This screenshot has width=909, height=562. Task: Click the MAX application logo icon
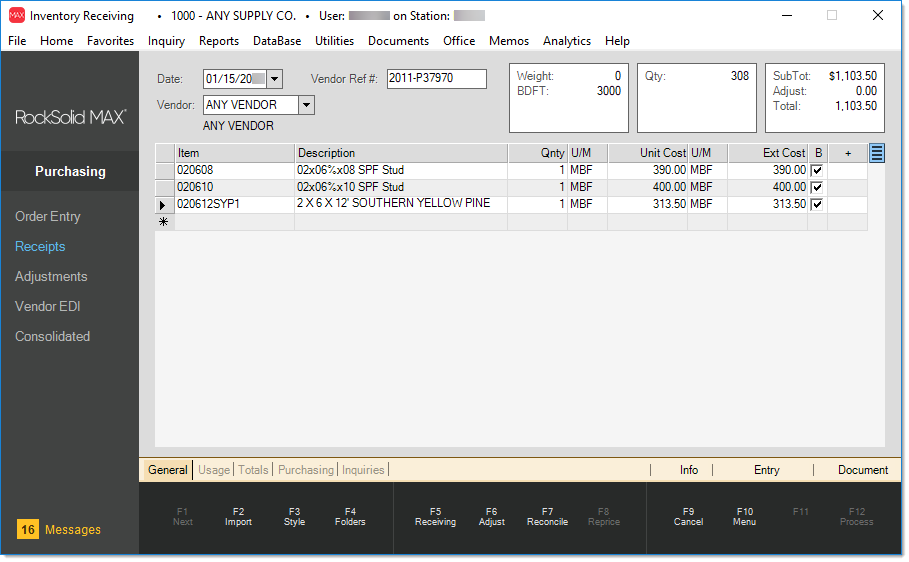tap(17, 16)
